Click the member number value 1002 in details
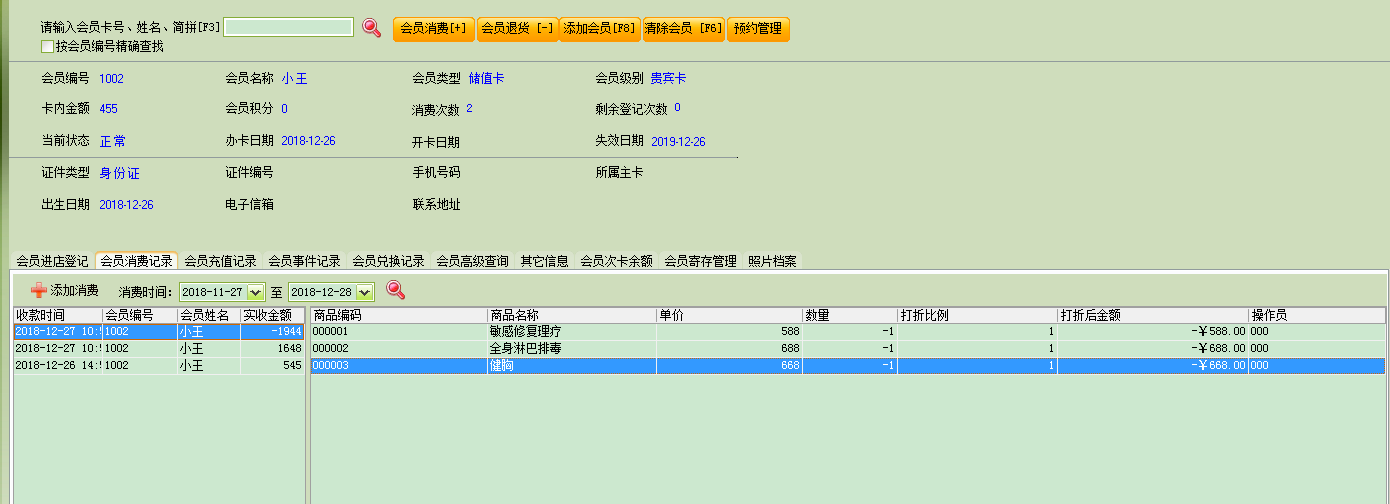This screenshot has width=1390, height=504. 111,78
